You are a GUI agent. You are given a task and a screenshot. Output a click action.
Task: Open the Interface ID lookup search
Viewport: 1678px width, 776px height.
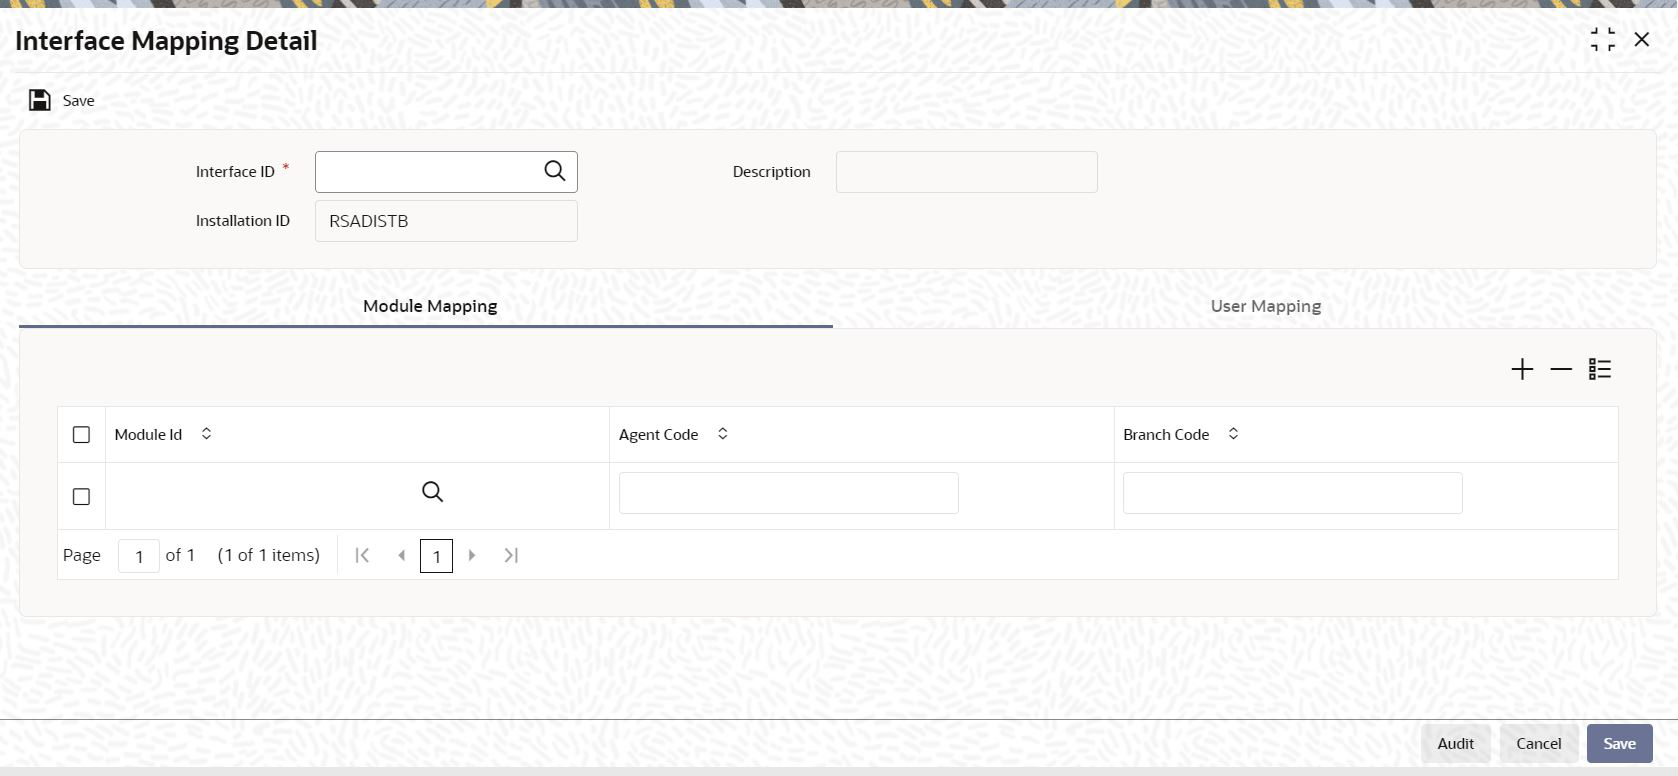[555, 171]
